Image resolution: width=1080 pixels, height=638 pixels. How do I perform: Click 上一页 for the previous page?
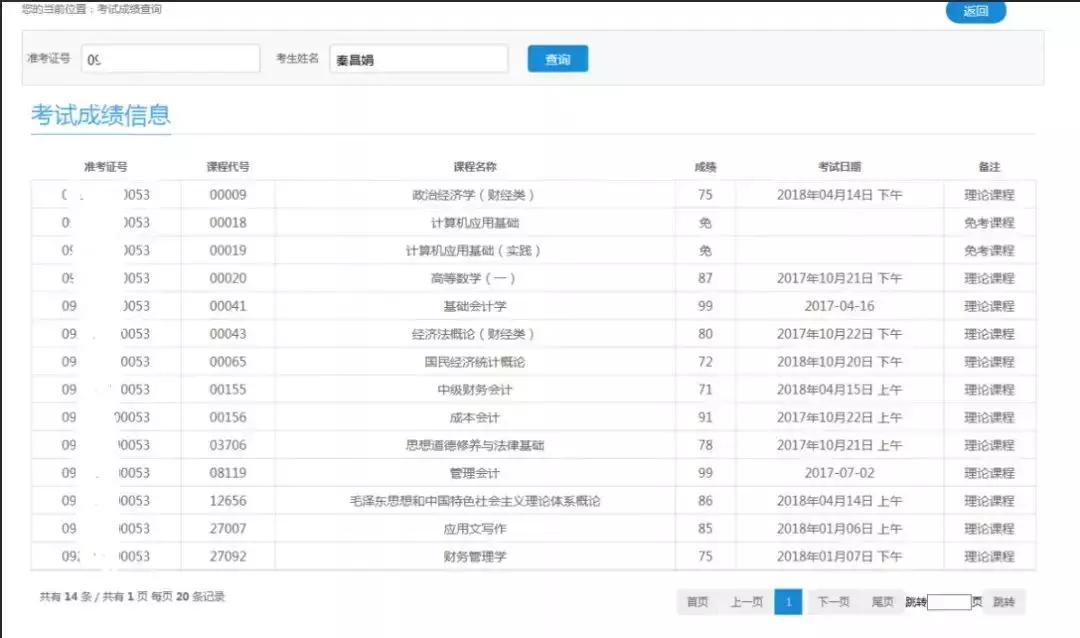pyautogui.click(x=746, y=602)
